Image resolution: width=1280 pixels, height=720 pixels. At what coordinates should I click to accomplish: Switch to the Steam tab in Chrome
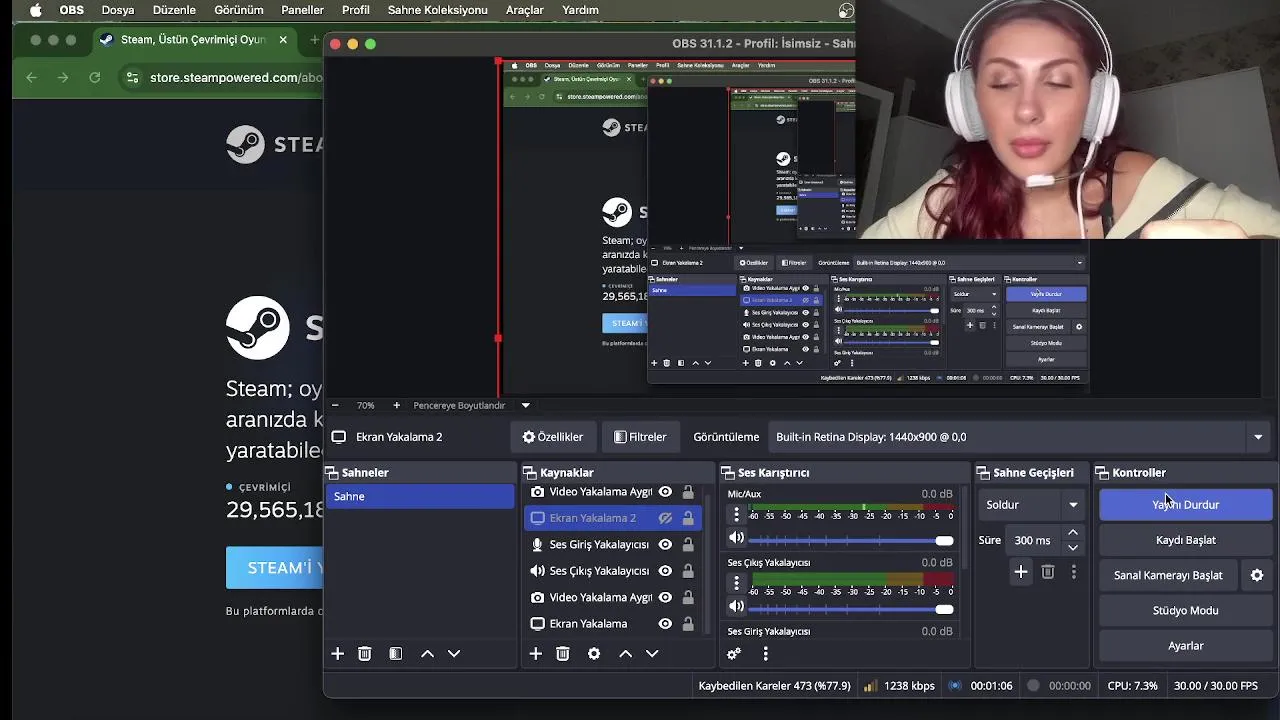point(193,40)
